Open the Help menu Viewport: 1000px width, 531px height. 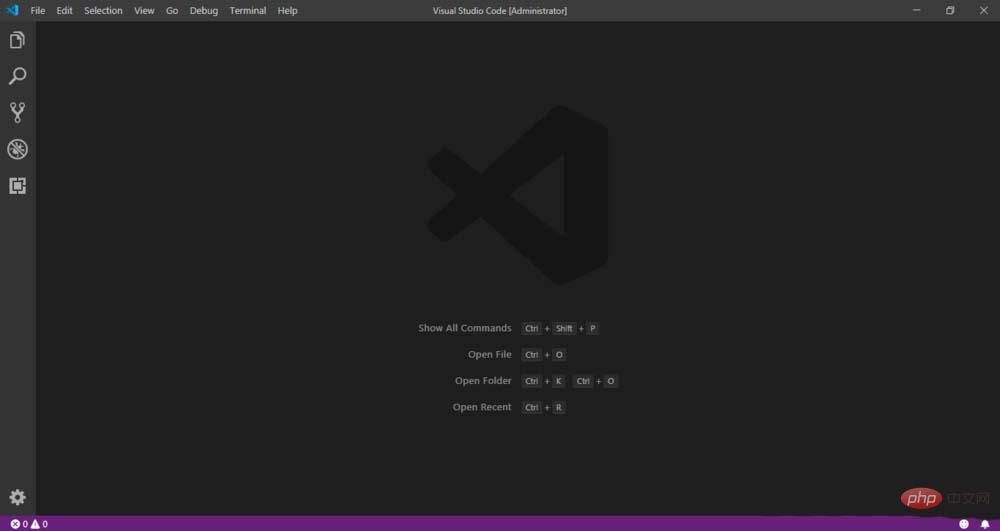pos(288,11)
